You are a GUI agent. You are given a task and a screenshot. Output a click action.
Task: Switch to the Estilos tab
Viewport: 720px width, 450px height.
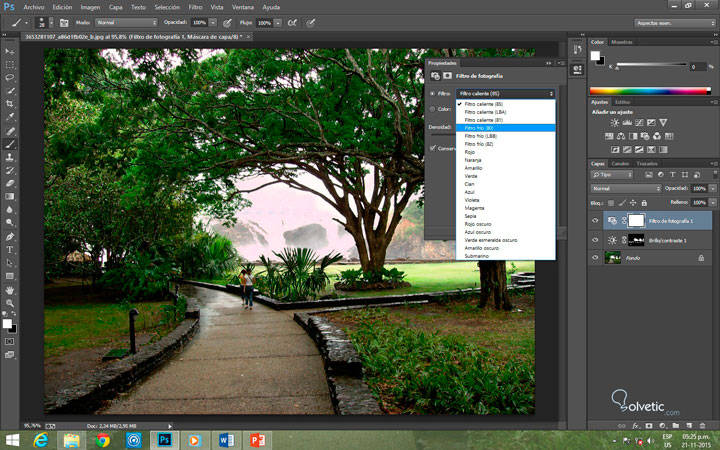[x=622, y=102]
